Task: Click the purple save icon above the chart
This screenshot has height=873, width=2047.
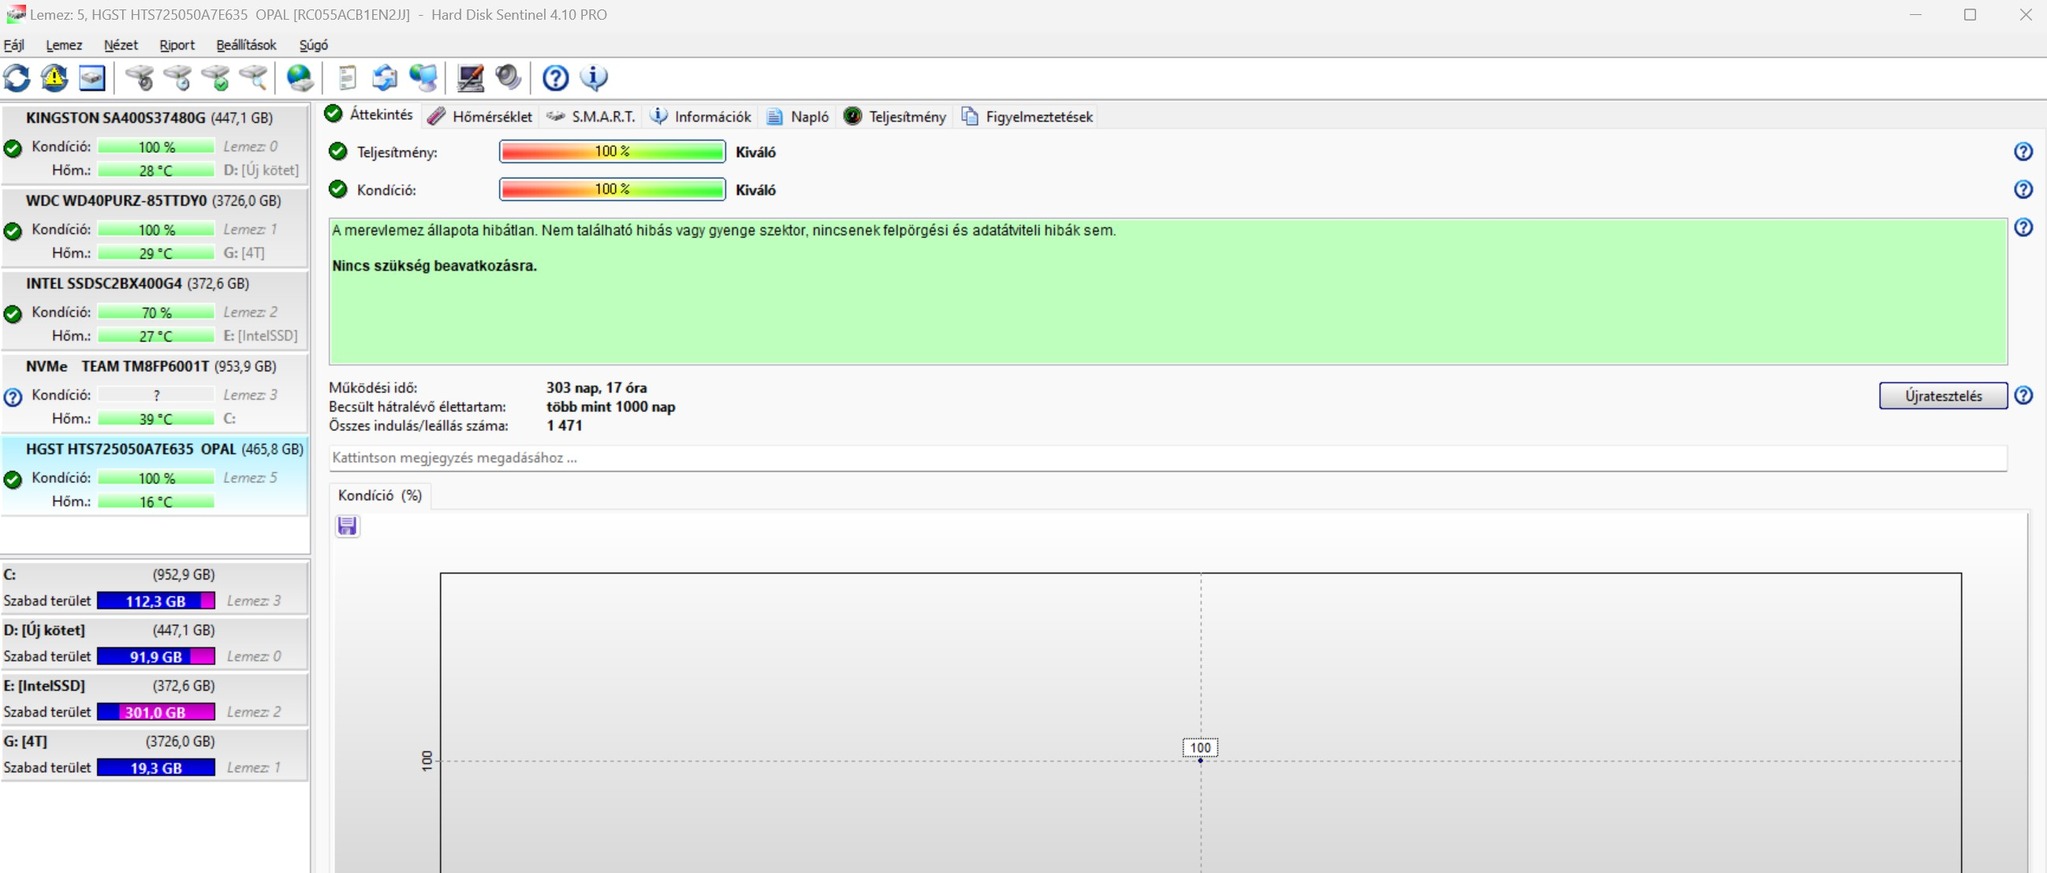Action: [347, 526]
